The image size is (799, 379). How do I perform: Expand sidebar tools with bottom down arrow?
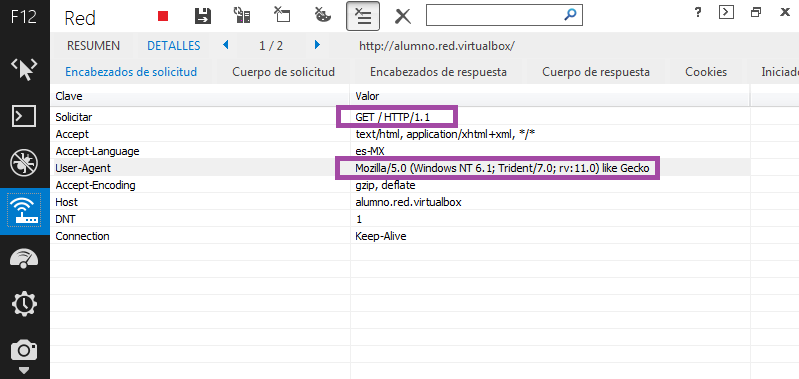click(x=24, y=370)
